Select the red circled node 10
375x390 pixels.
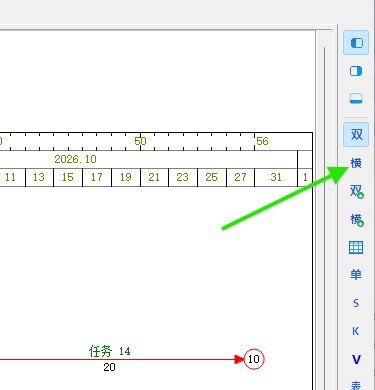254,359
